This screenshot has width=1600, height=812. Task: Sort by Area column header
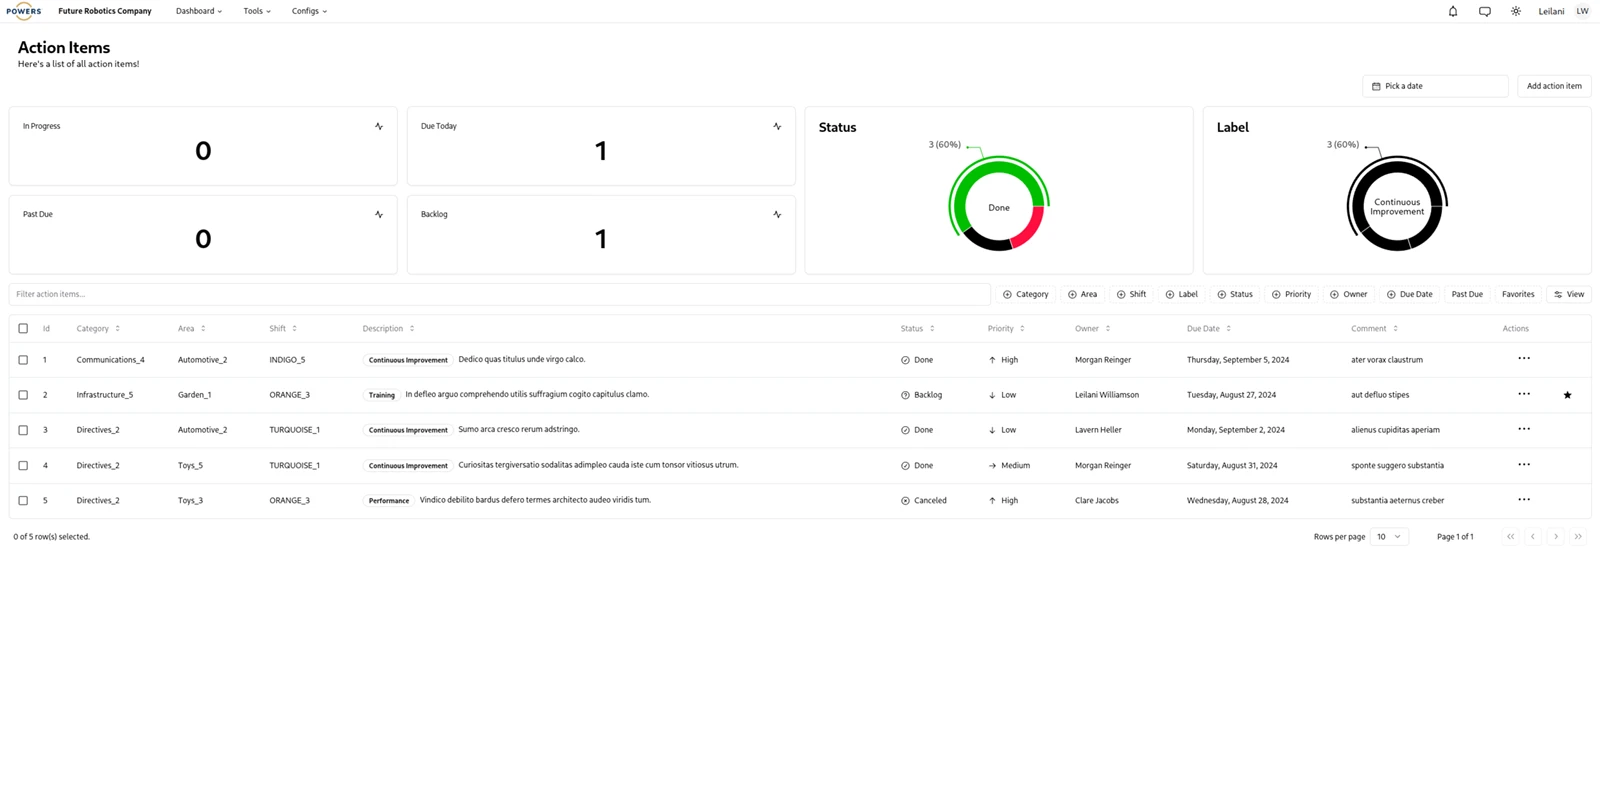click(192, 328)
